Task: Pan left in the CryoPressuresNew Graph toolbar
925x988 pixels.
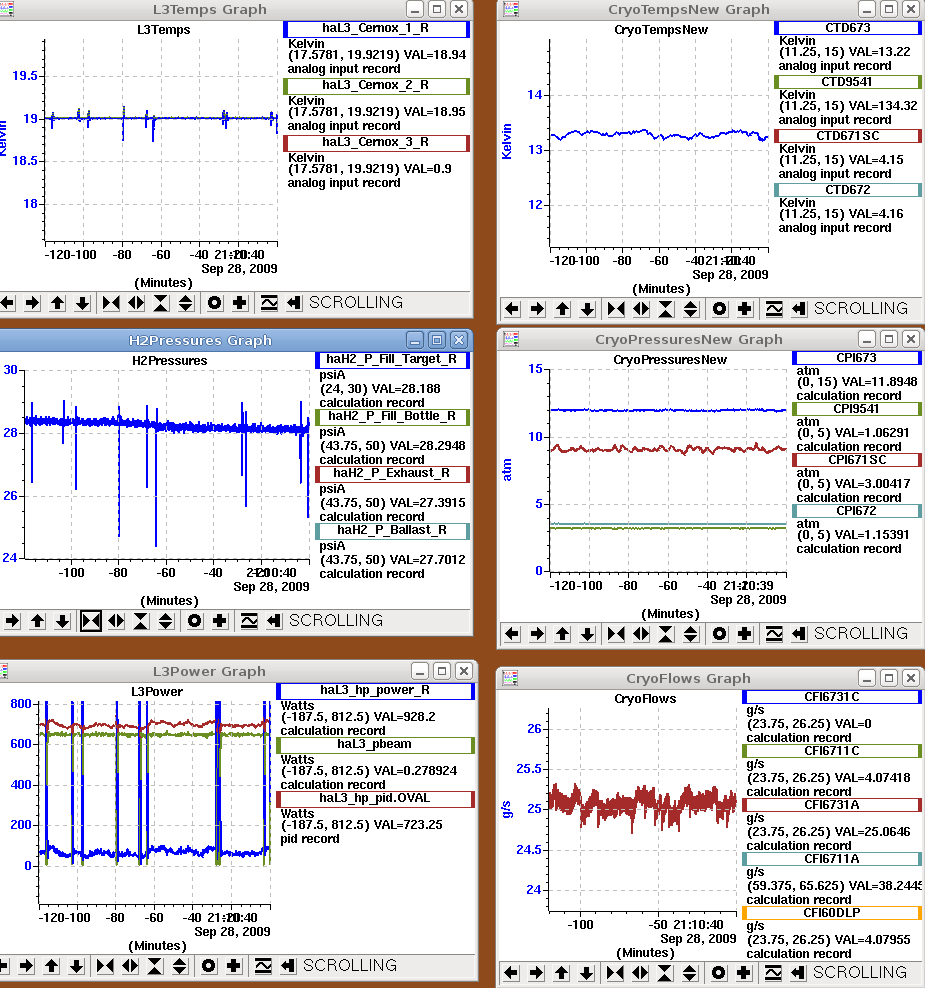Action: 512,634
